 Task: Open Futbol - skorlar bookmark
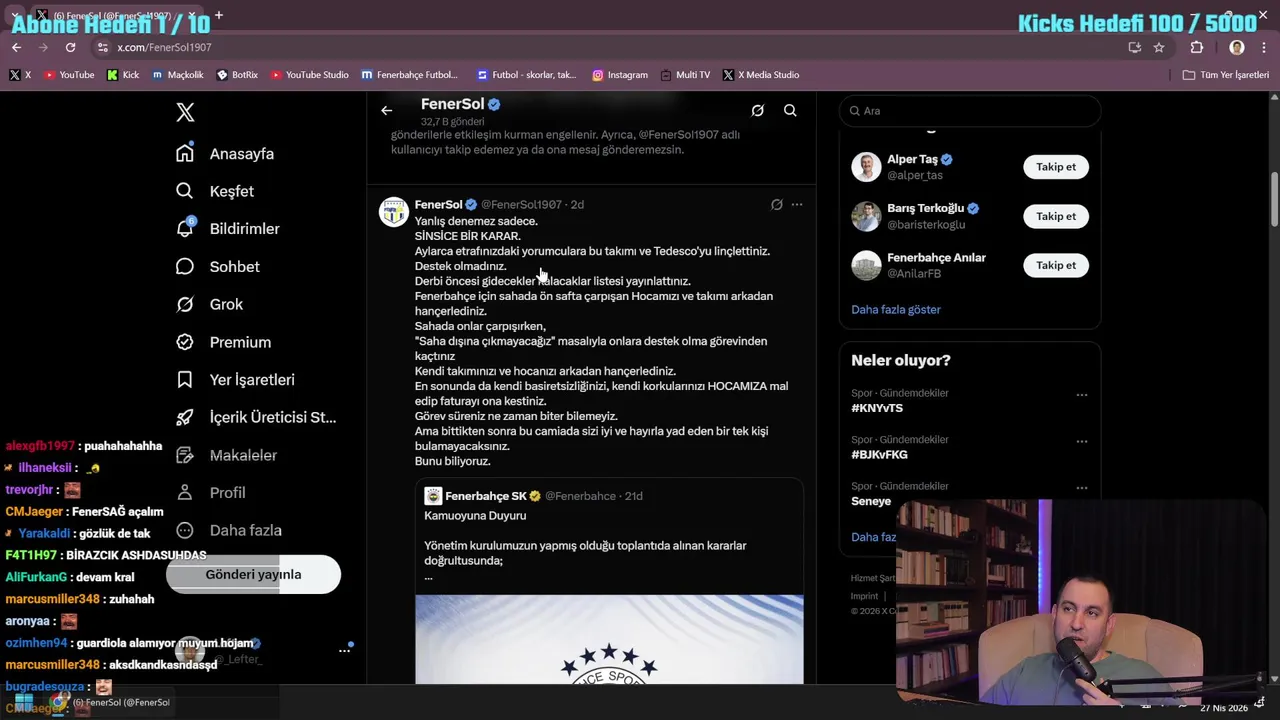point(527,75)
